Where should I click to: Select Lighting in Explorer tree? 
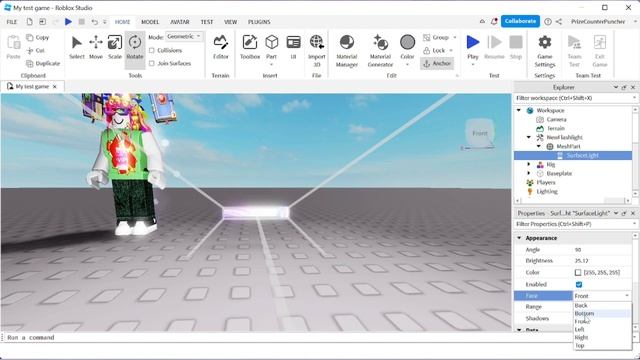pos(547,191)
